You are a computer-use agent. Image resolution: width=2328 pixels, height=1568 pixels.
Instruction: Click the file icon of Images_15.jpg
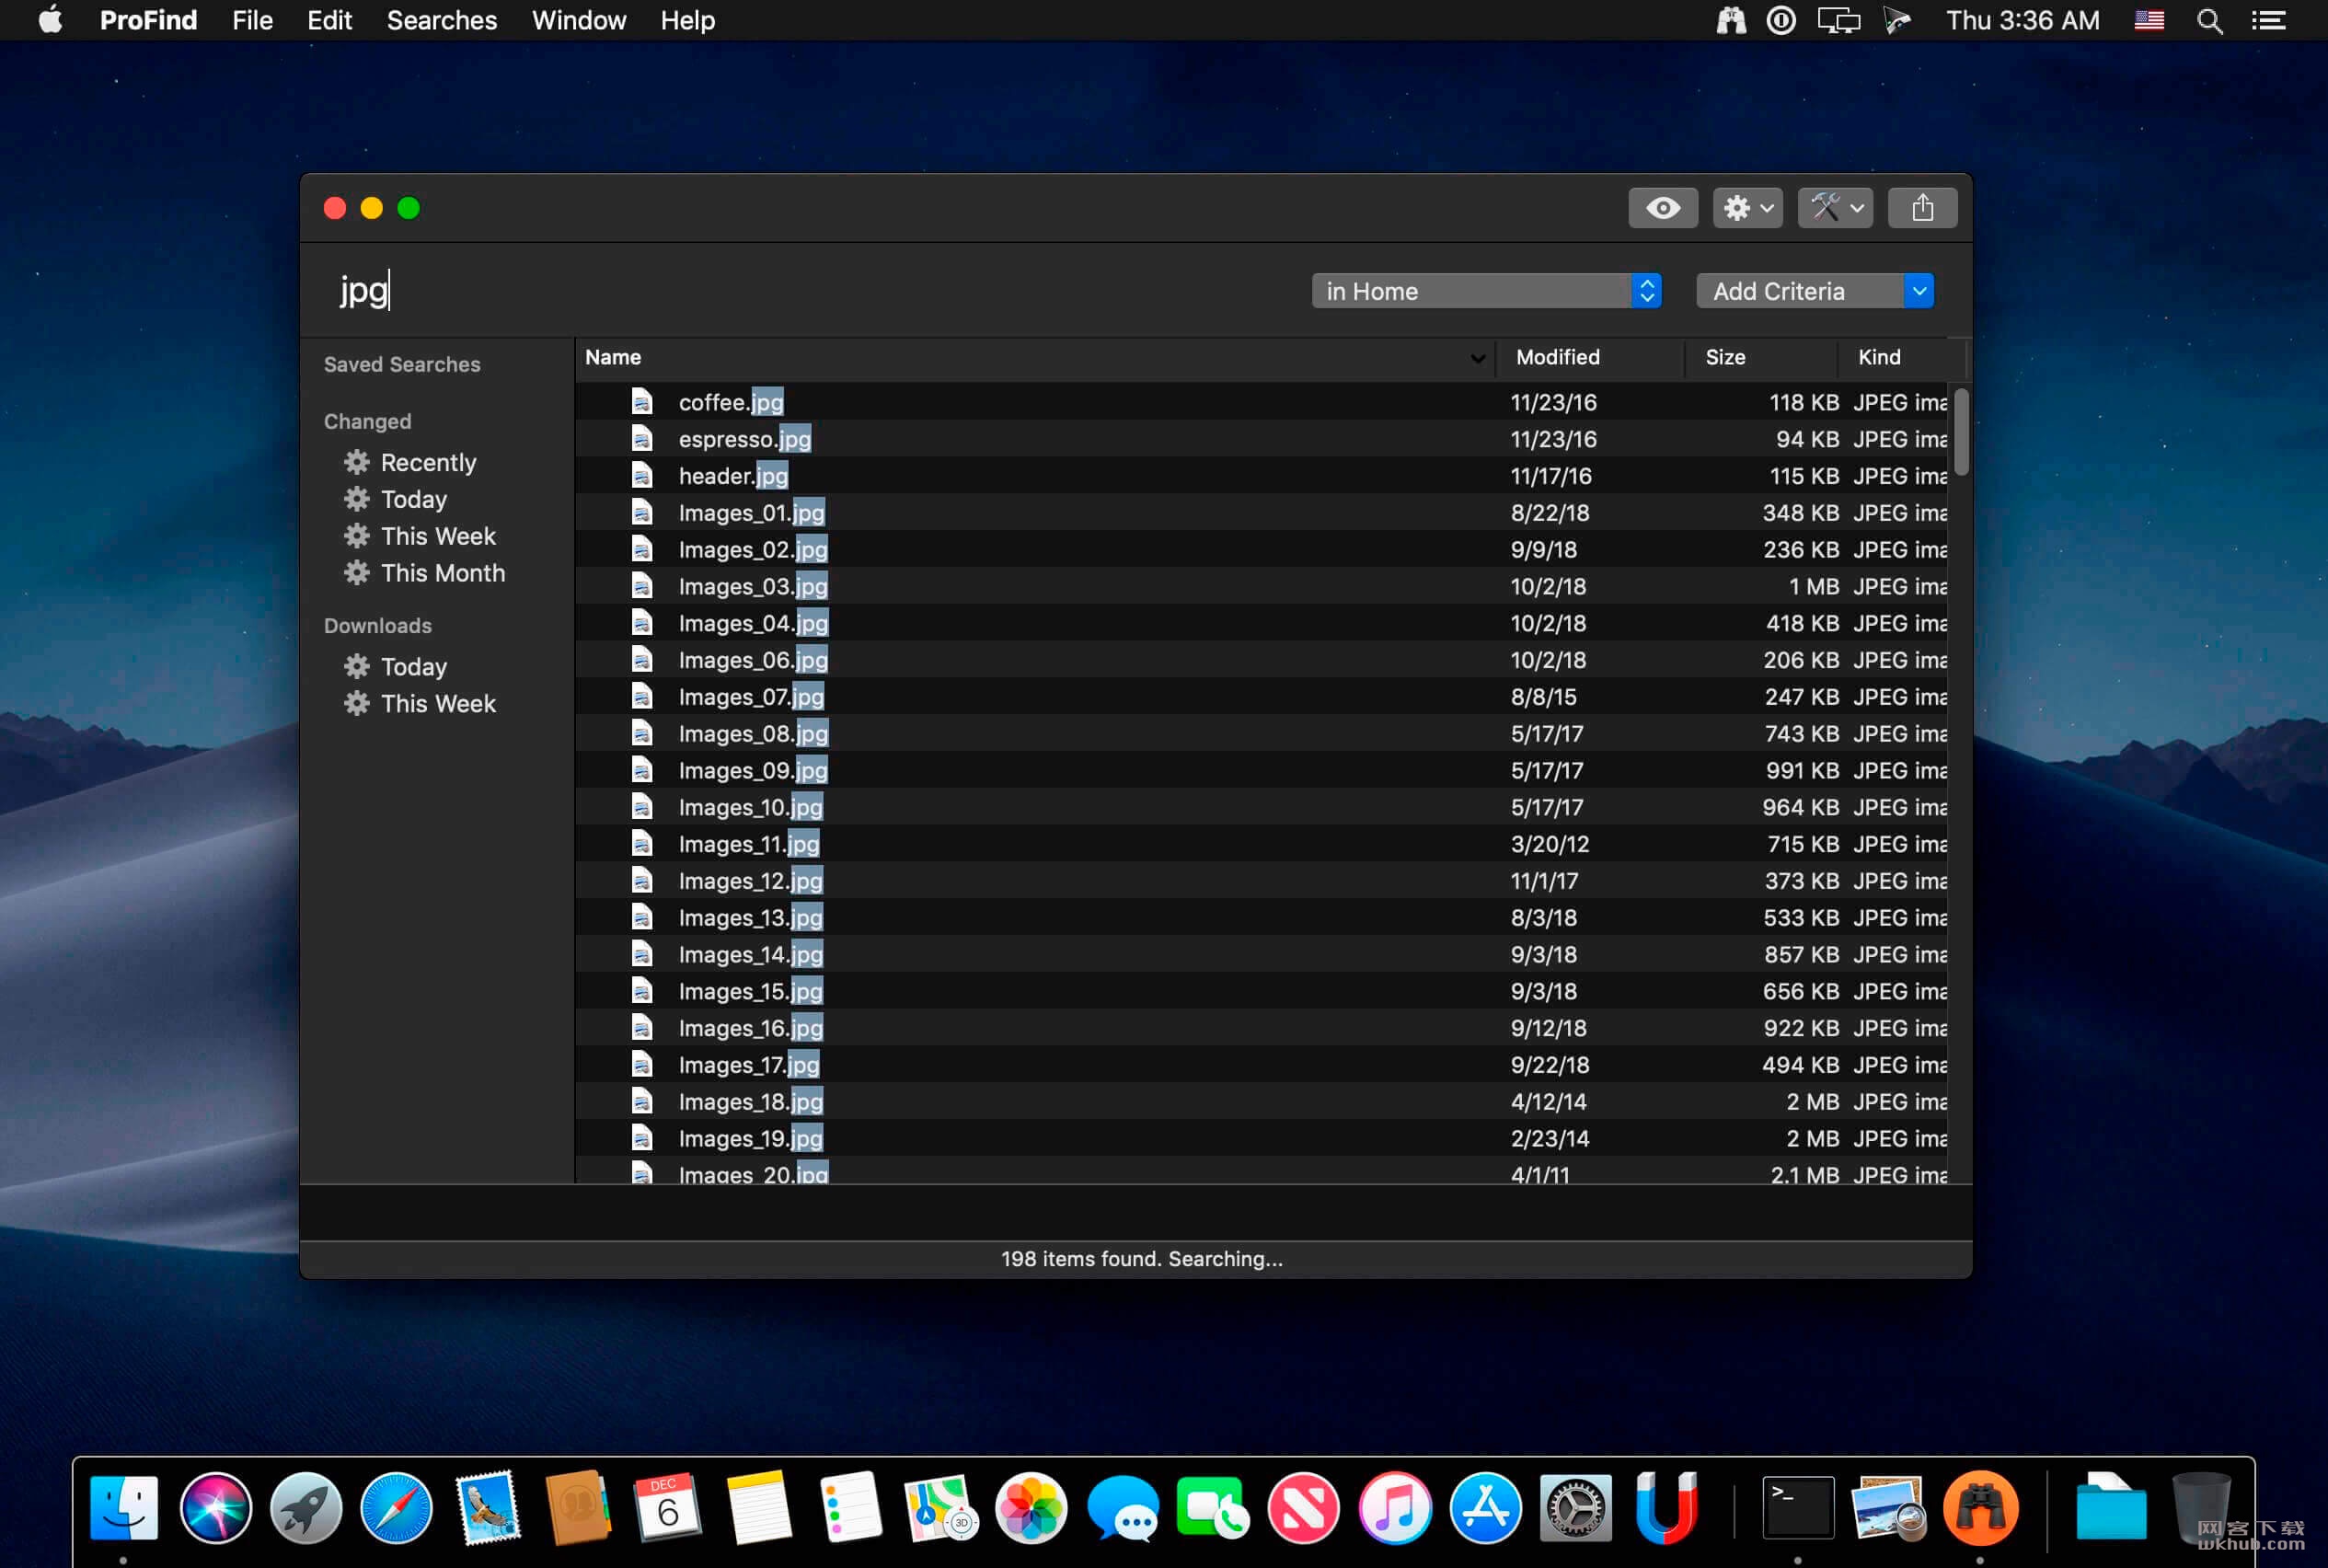pos(642,991)
